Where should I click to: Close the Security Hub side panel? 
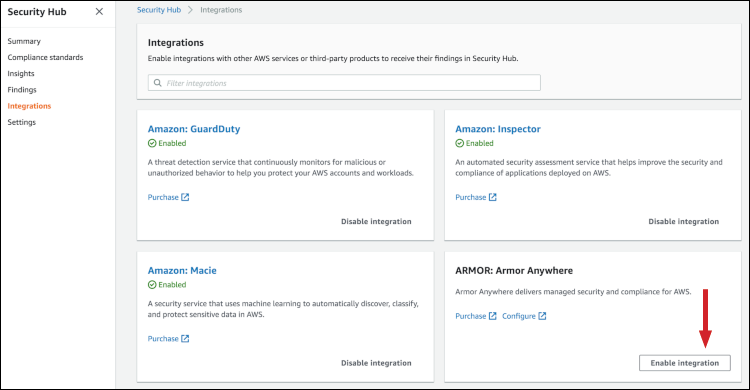pos(99,11)
